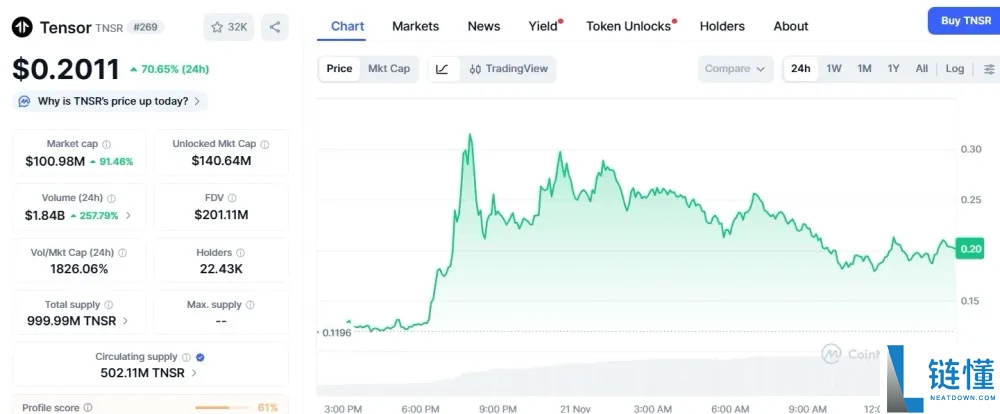The height and width of the screenshot is (414, 1000).
Task: Open "Why is TNSR's price up today?"
Action: tap(112, 101)
